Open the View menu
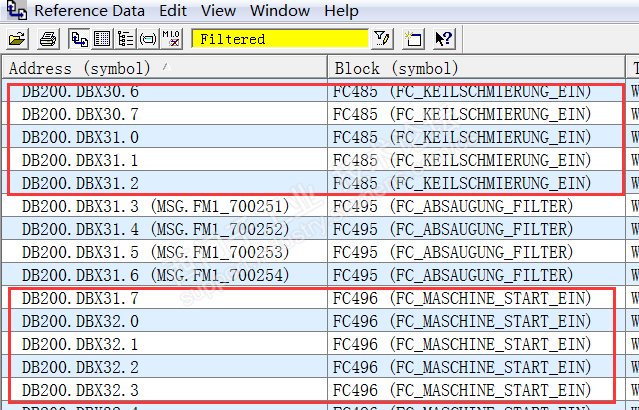This screenshot has width=639, height=410. click(x=218, y=11)
